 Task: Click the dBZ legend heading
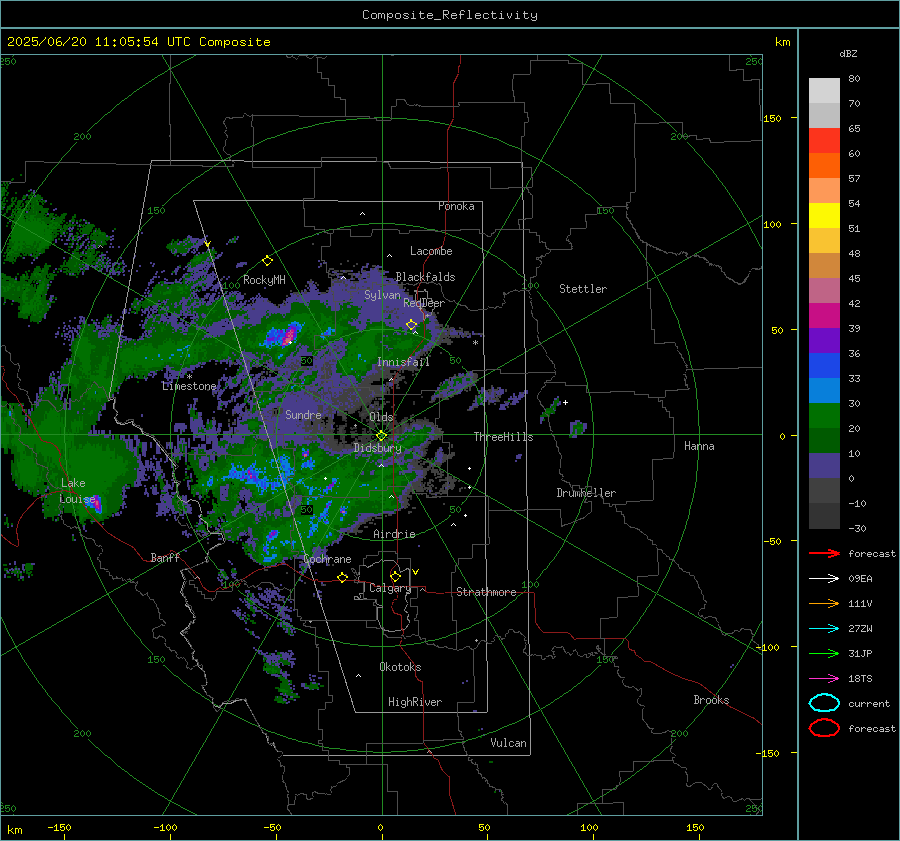[x=848, y=54]
